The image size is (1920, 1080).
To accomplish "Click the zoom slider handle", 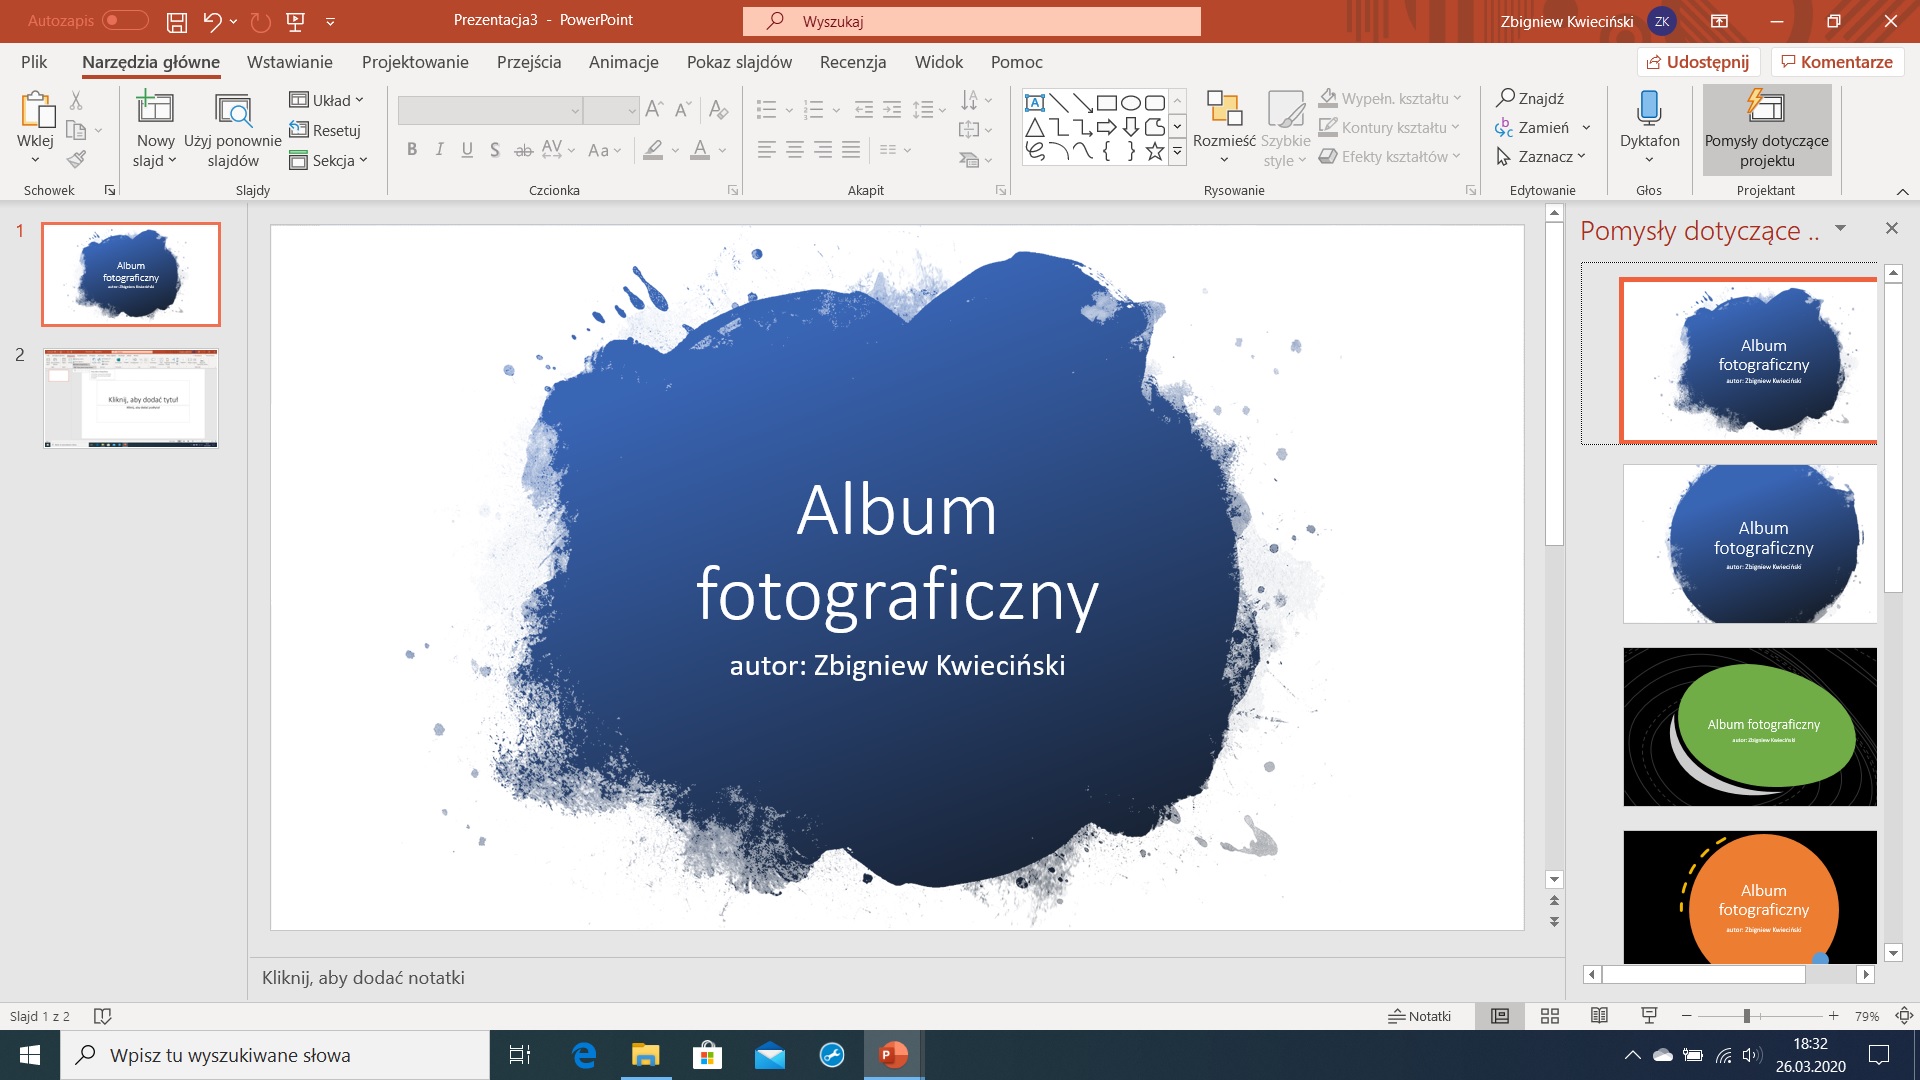I will [x=1747, y=1016].
